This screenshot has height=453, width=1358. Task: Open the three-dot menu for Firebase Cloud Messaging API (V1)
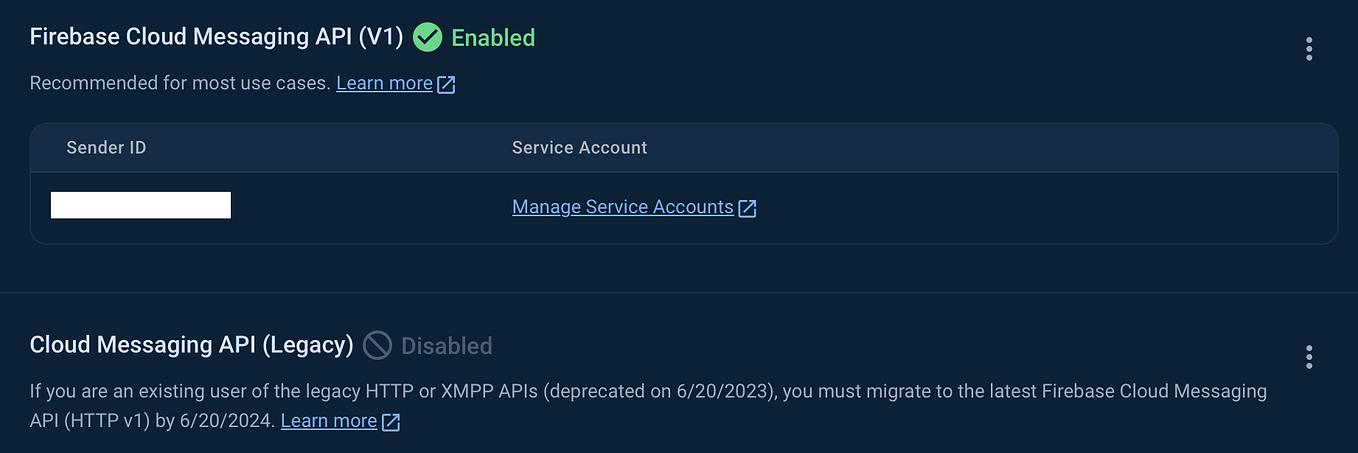(x=1309, y=49)
